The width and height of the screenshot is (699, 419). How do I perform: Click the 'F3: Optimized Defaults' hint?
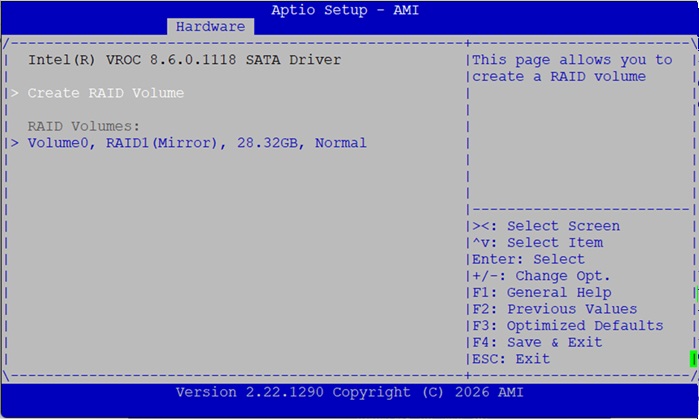click(567, 326)
